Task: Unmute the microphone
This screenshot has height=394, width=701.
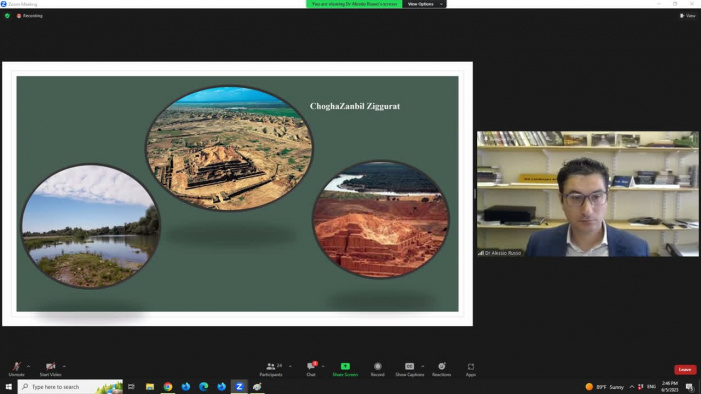Action: pyautogui.click(x=17, y=369)
